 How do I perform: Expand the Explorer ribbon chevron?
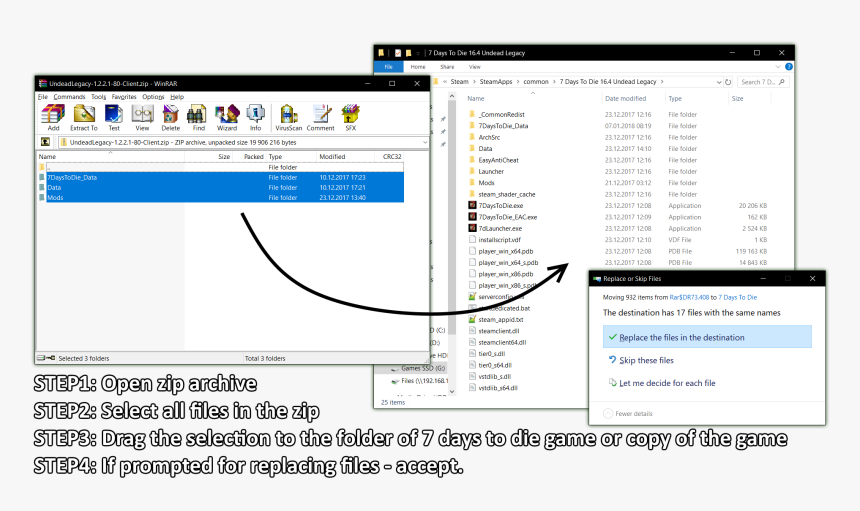pyautogui.click(x=778, y=66)
